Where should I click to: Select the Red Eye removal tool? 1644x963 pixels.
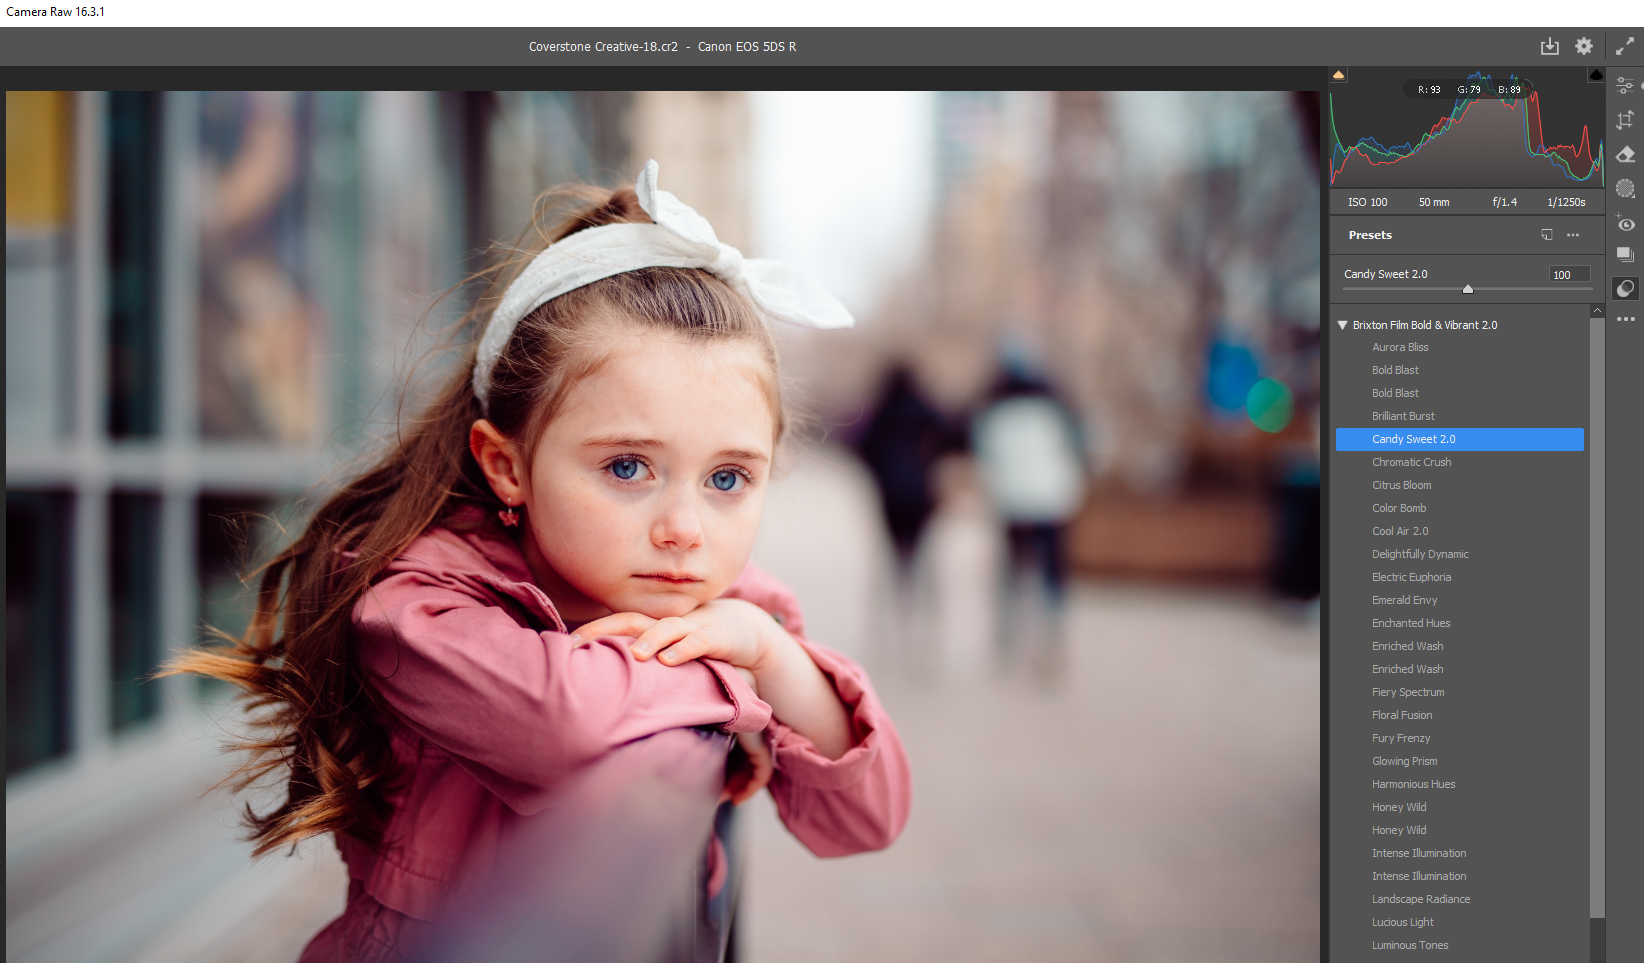(x=1625, y=223)
